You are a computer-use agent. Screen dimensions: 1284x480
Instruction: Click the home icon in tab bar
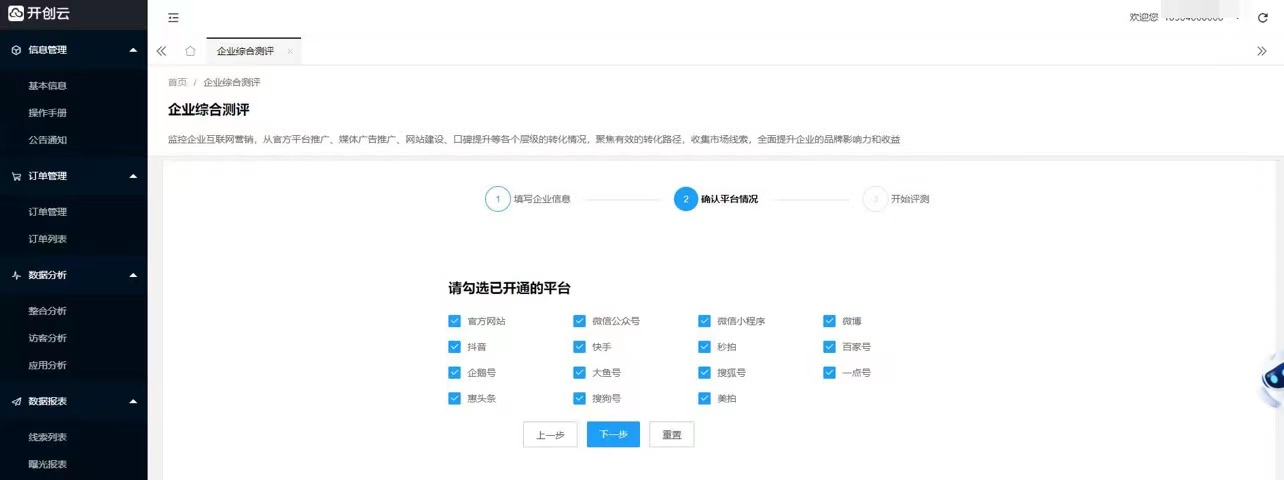[x=190, y=51]
